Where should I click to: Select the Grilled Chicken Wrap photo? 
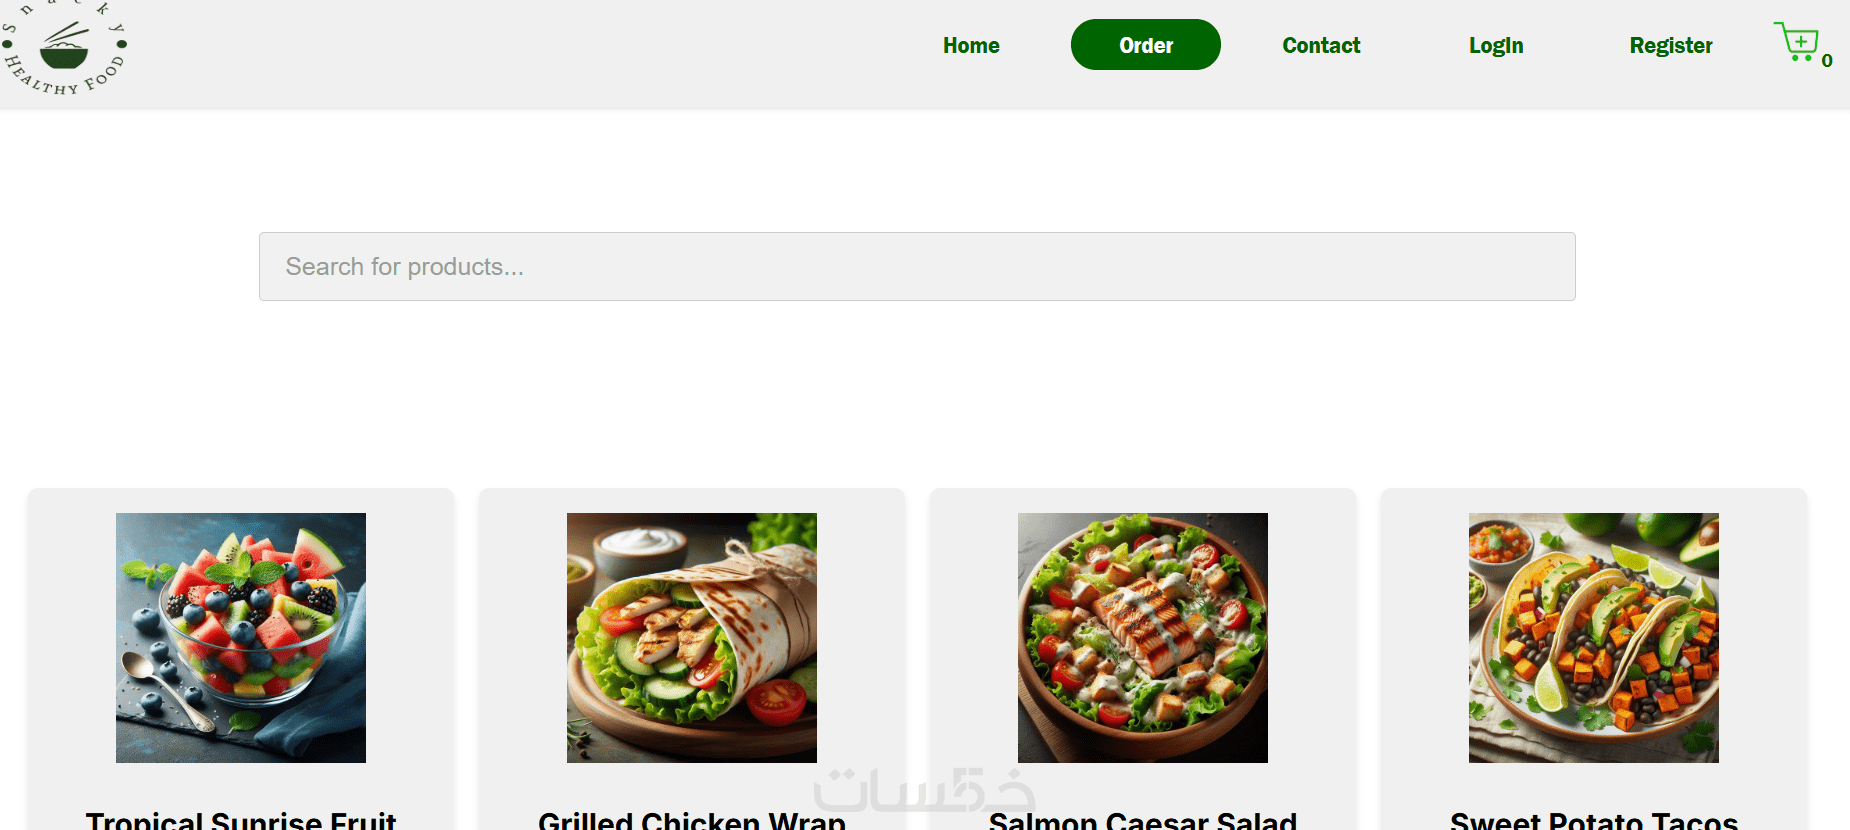[692, 638]
